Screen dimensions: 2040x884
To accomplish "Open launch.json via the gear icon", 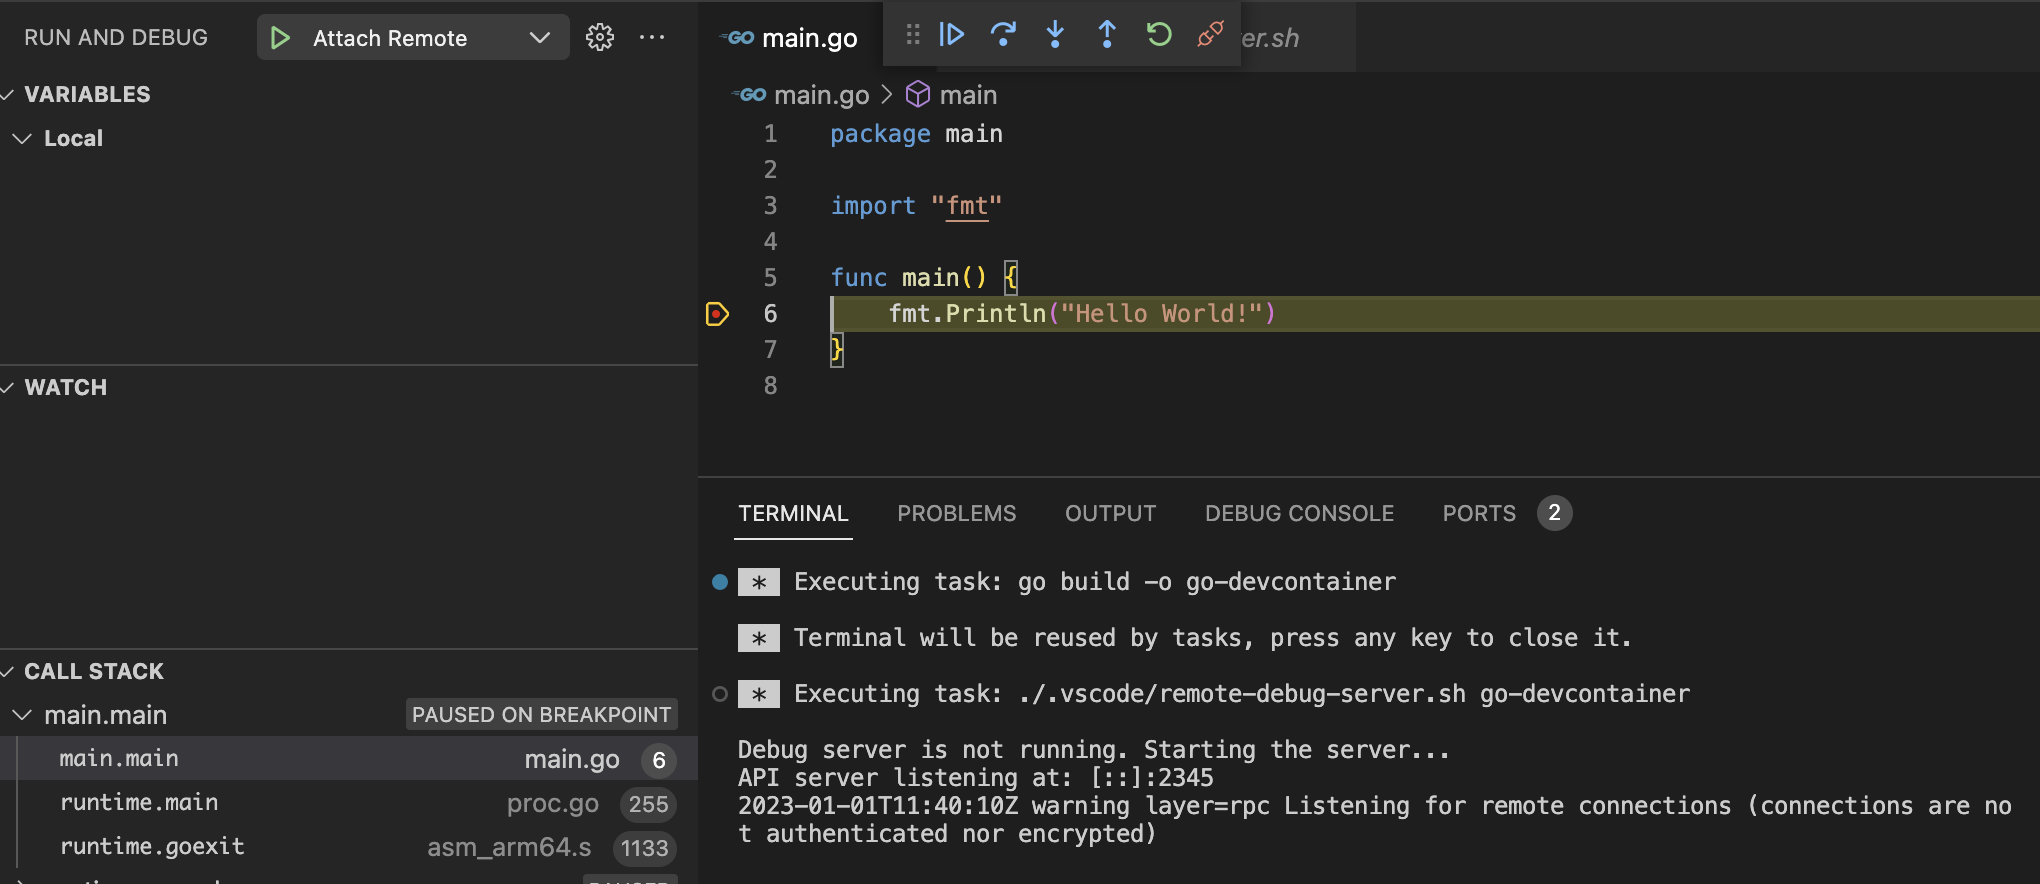I will coord(600,38).
